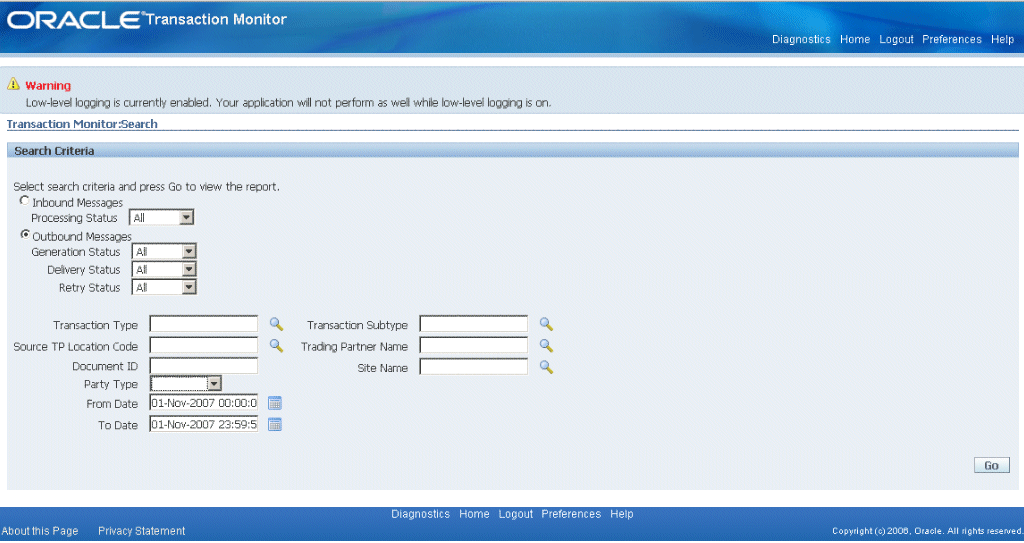Open Diagnostics in the top header
Screen dimensions: 1024x543
(x=801, y=39)
